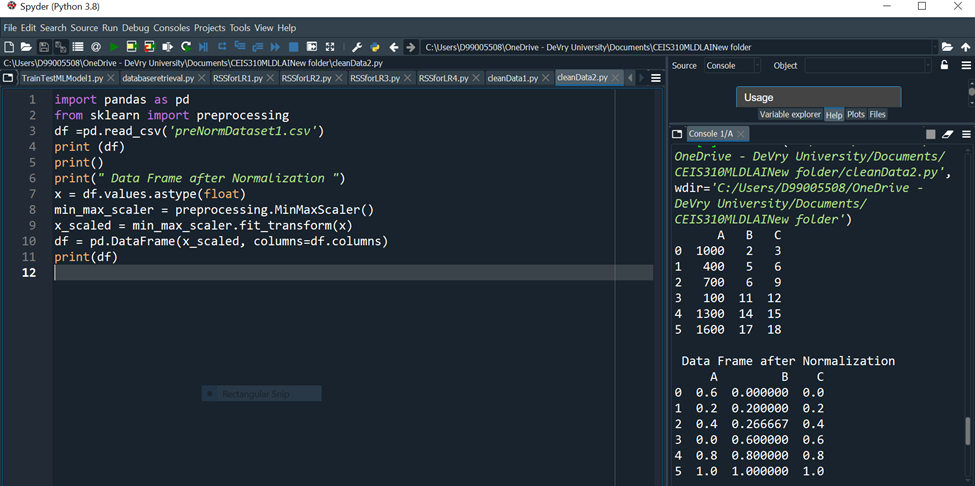Interrupt the kernel with the stop square
The height and width of the screenshot is (486, 975).
(930, 134)
